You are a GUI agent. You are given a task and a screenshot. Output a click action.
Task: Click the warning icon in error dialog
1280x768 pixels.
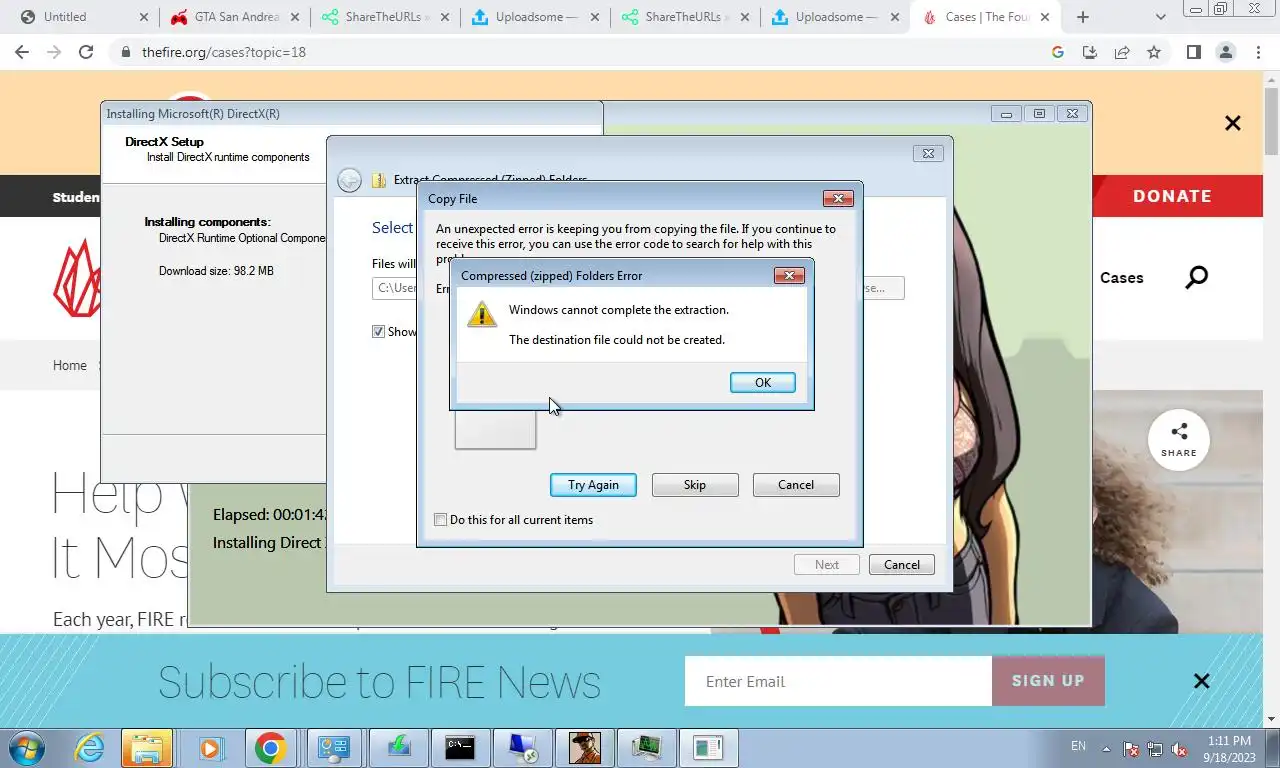coord(482,314)
